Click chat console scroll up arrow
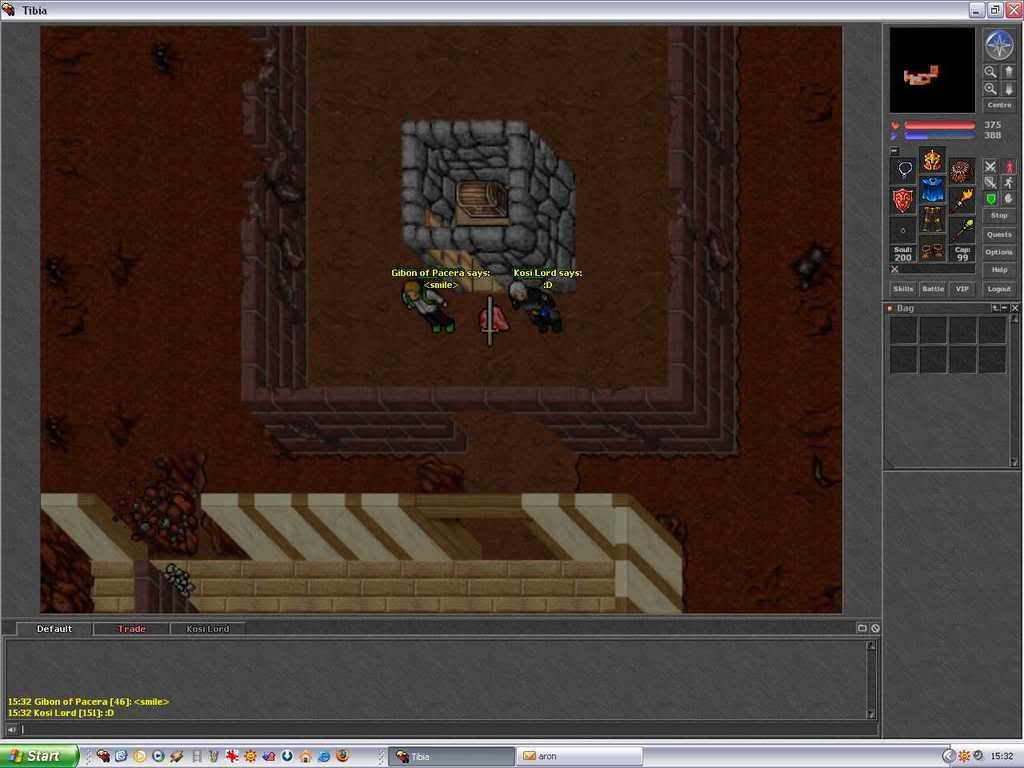This screenshot has width=1024, height=768. [871, 645]
